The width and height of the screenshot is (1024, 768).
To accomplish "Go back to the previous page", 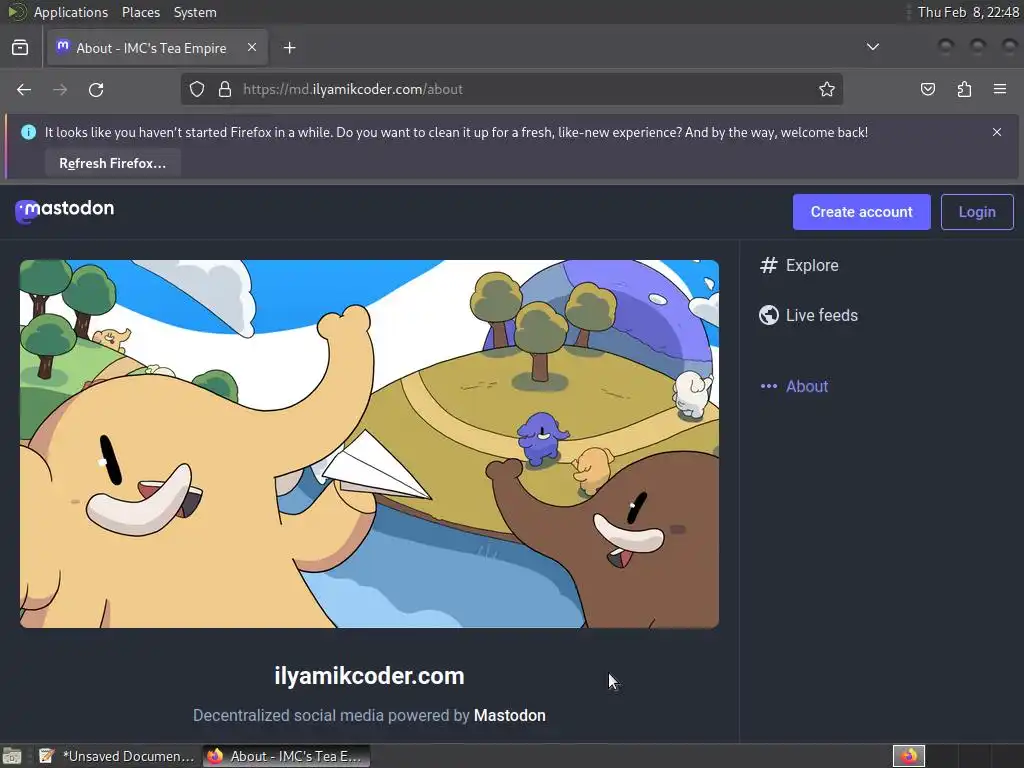I will 24,89.
